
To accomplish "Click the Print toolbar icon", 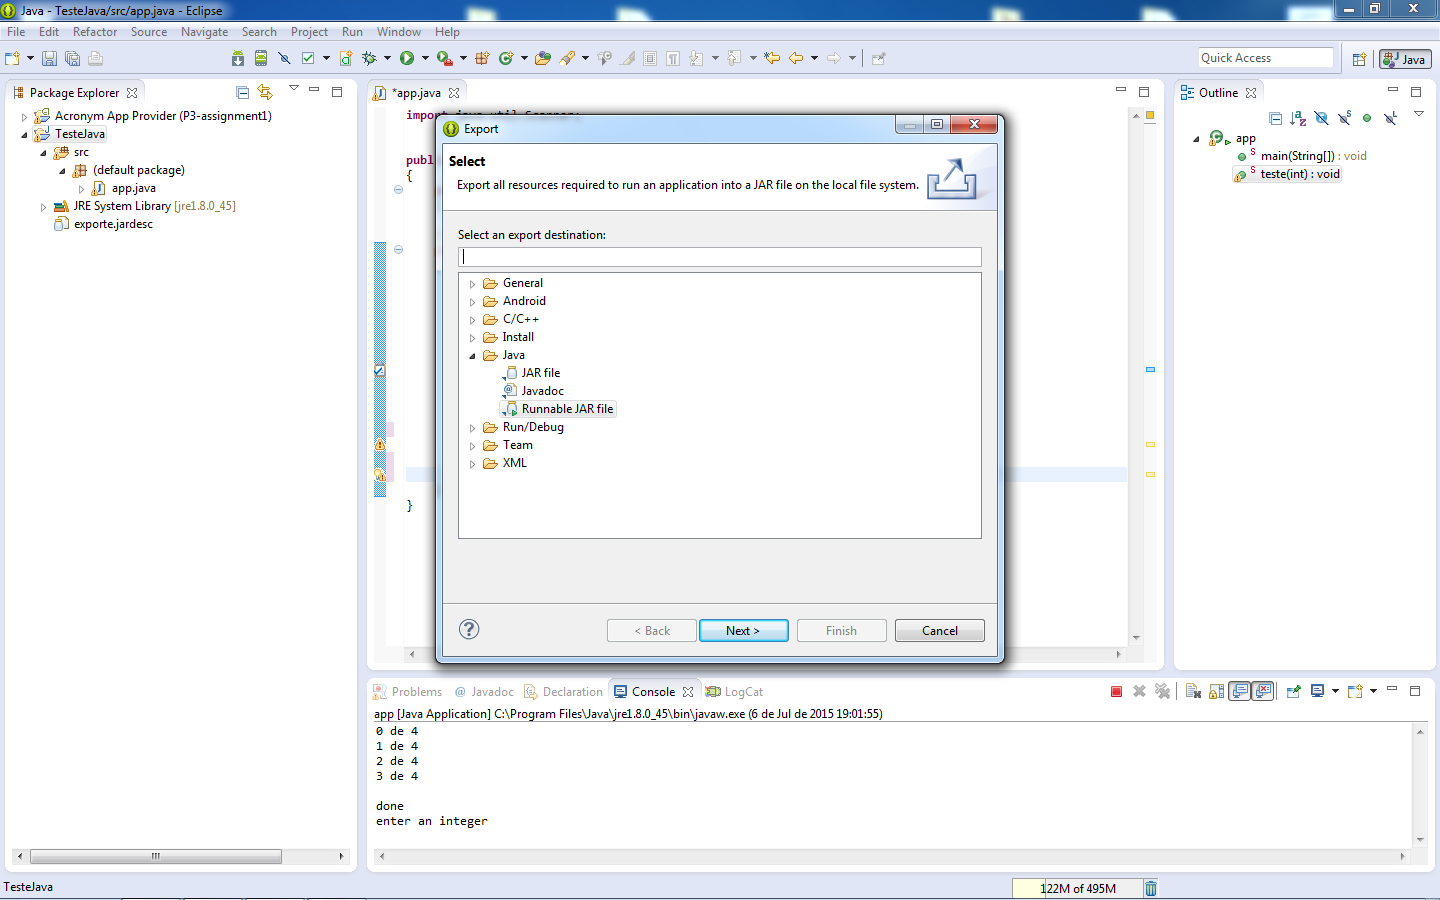I will (95, 59).
